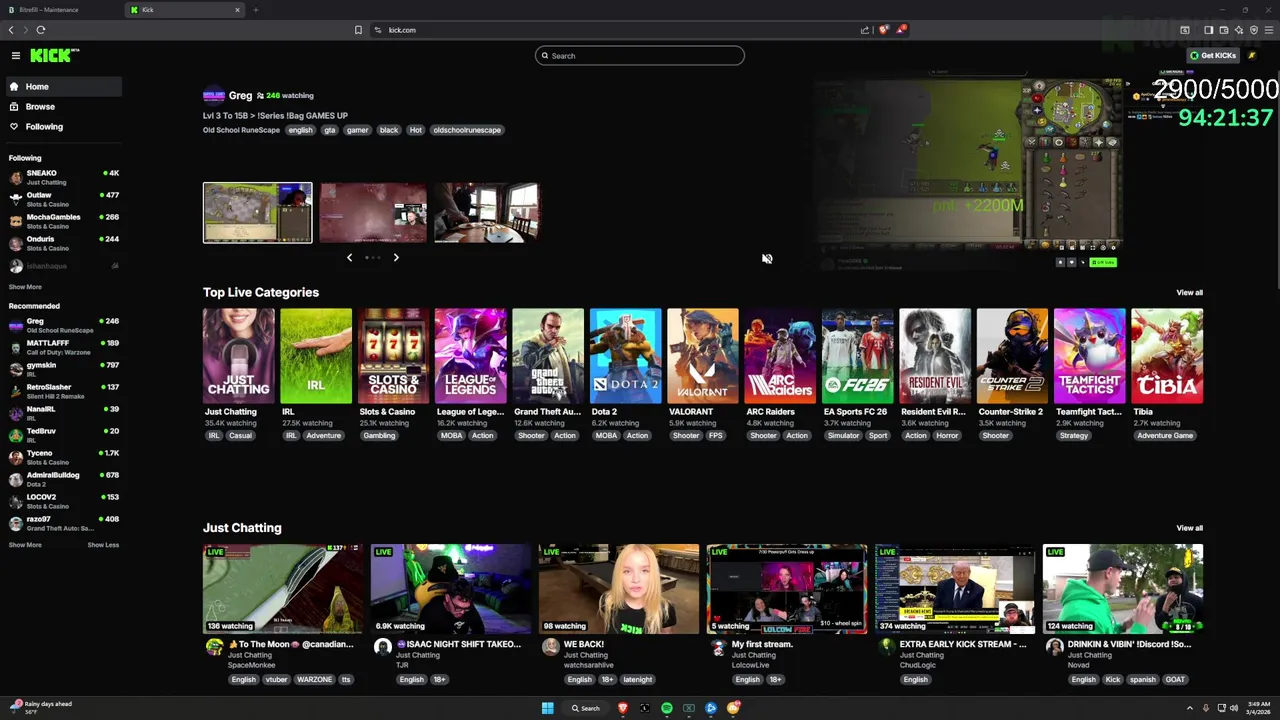Open the Counter-Strike 2 category card
Screen dimensions: 1280x720
1012,356
